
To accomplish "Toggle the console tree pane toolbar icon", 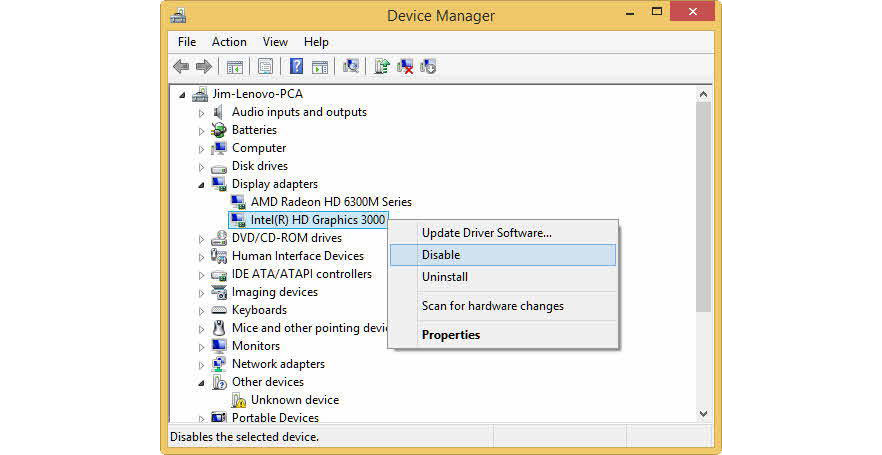I will pyautogui.click(x=234, y=67).
